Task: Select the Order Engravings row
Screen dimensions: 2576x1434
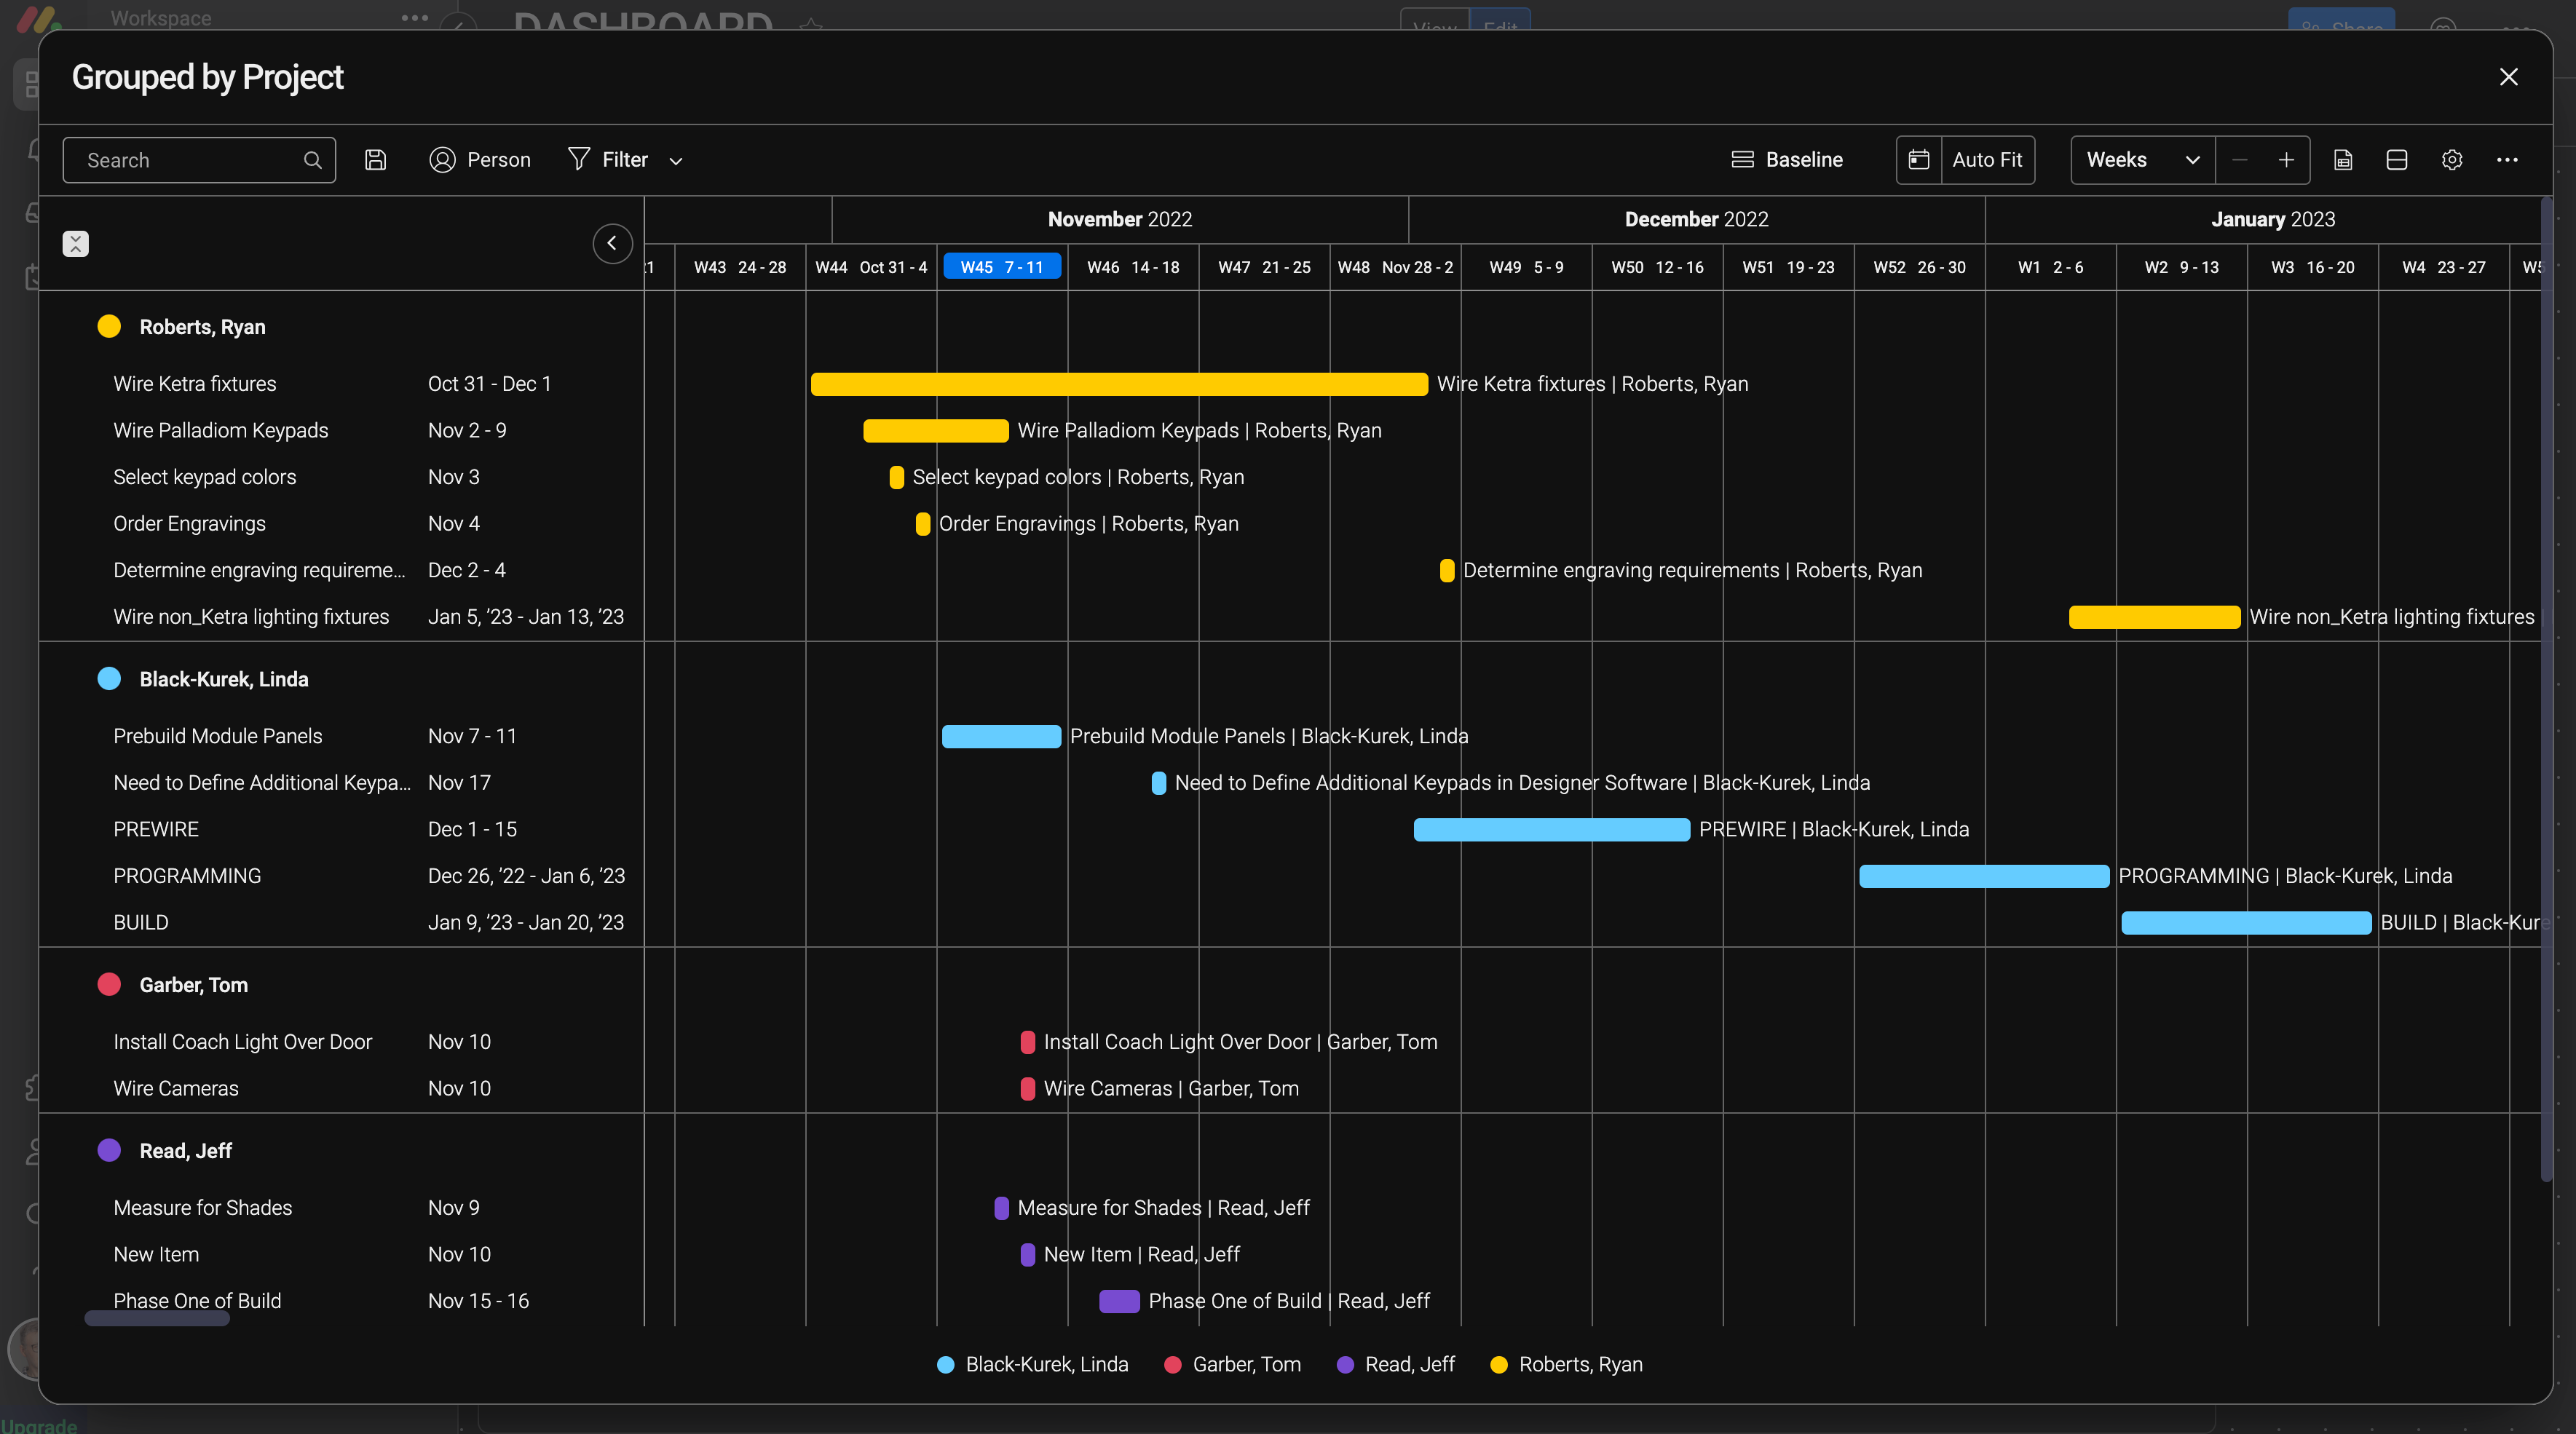Action: tap(340, 524)
